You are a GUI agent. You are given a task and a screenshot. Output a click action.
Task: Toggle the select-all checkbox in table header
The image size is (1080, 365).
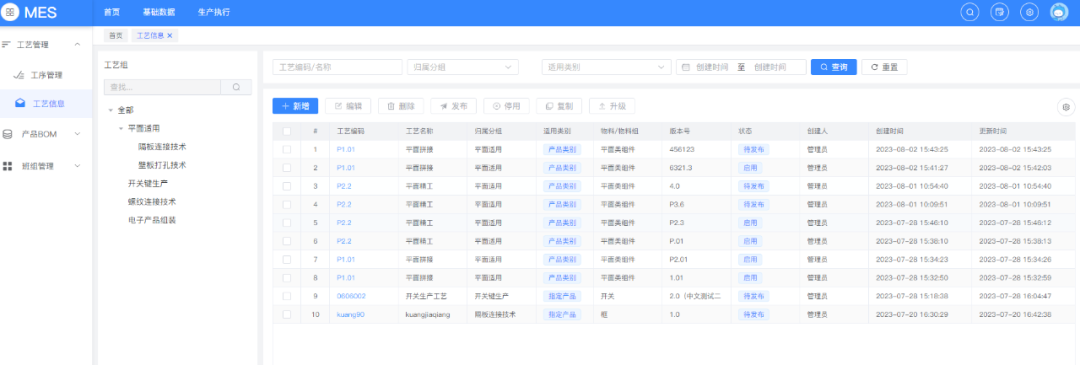point(287,131)
